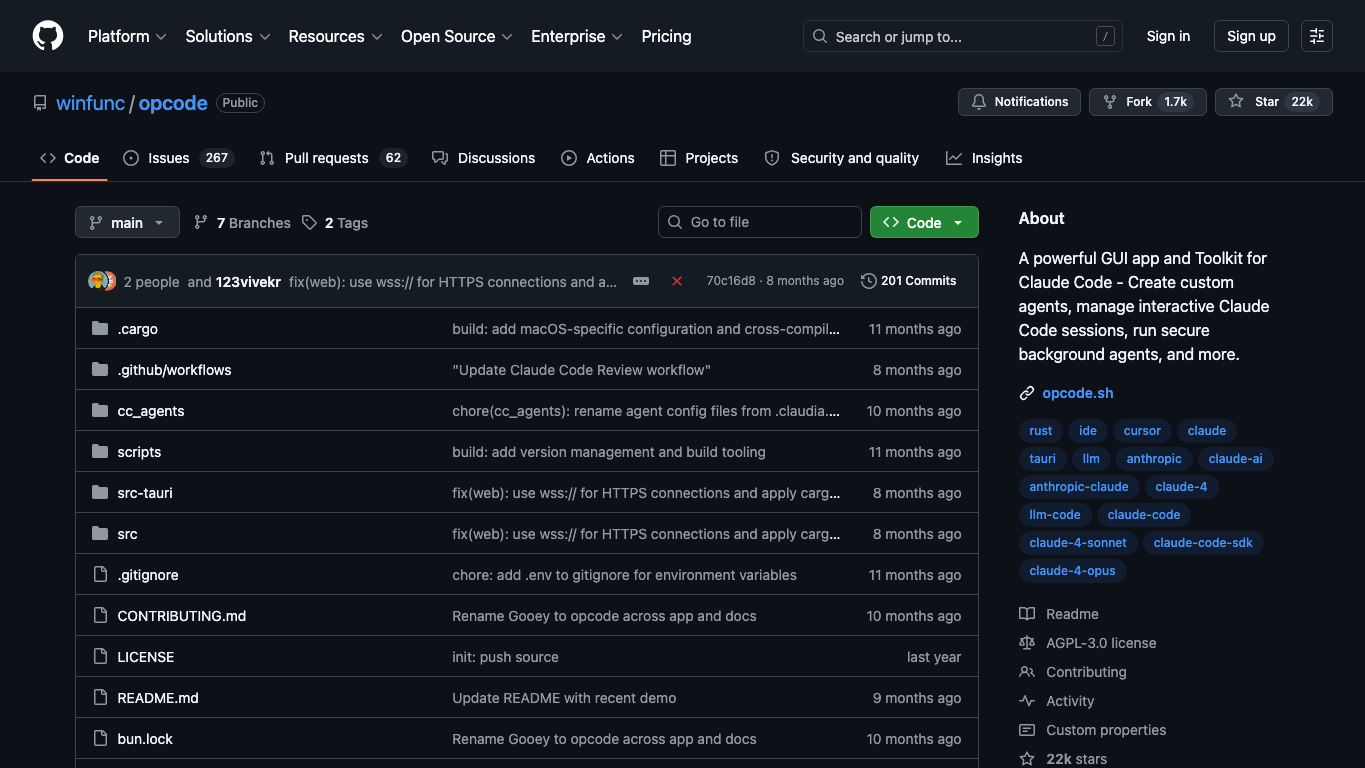Click the README.md file icon
The height and width of the screenshot is (768, 1365).
pos(100,698)
